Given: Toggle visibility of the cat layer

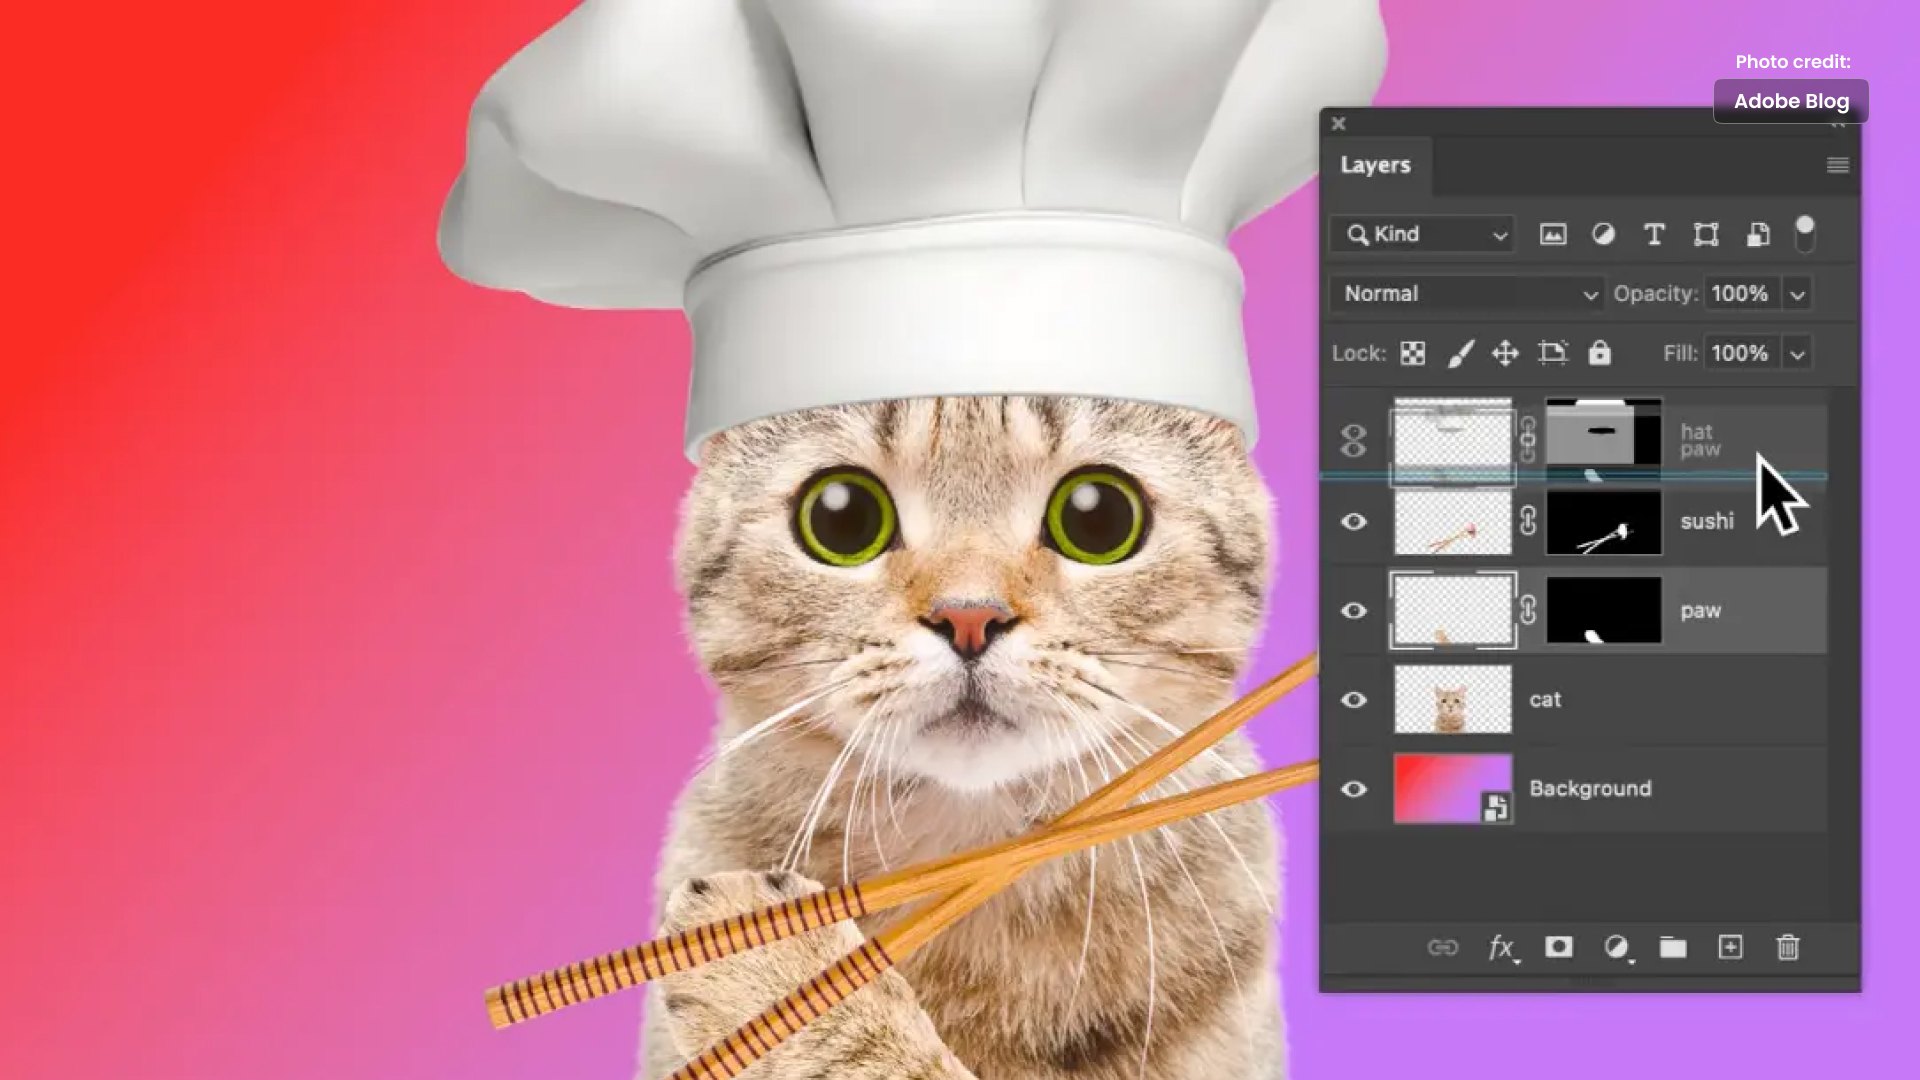Looking at the screenshot, I should 1352,698.
